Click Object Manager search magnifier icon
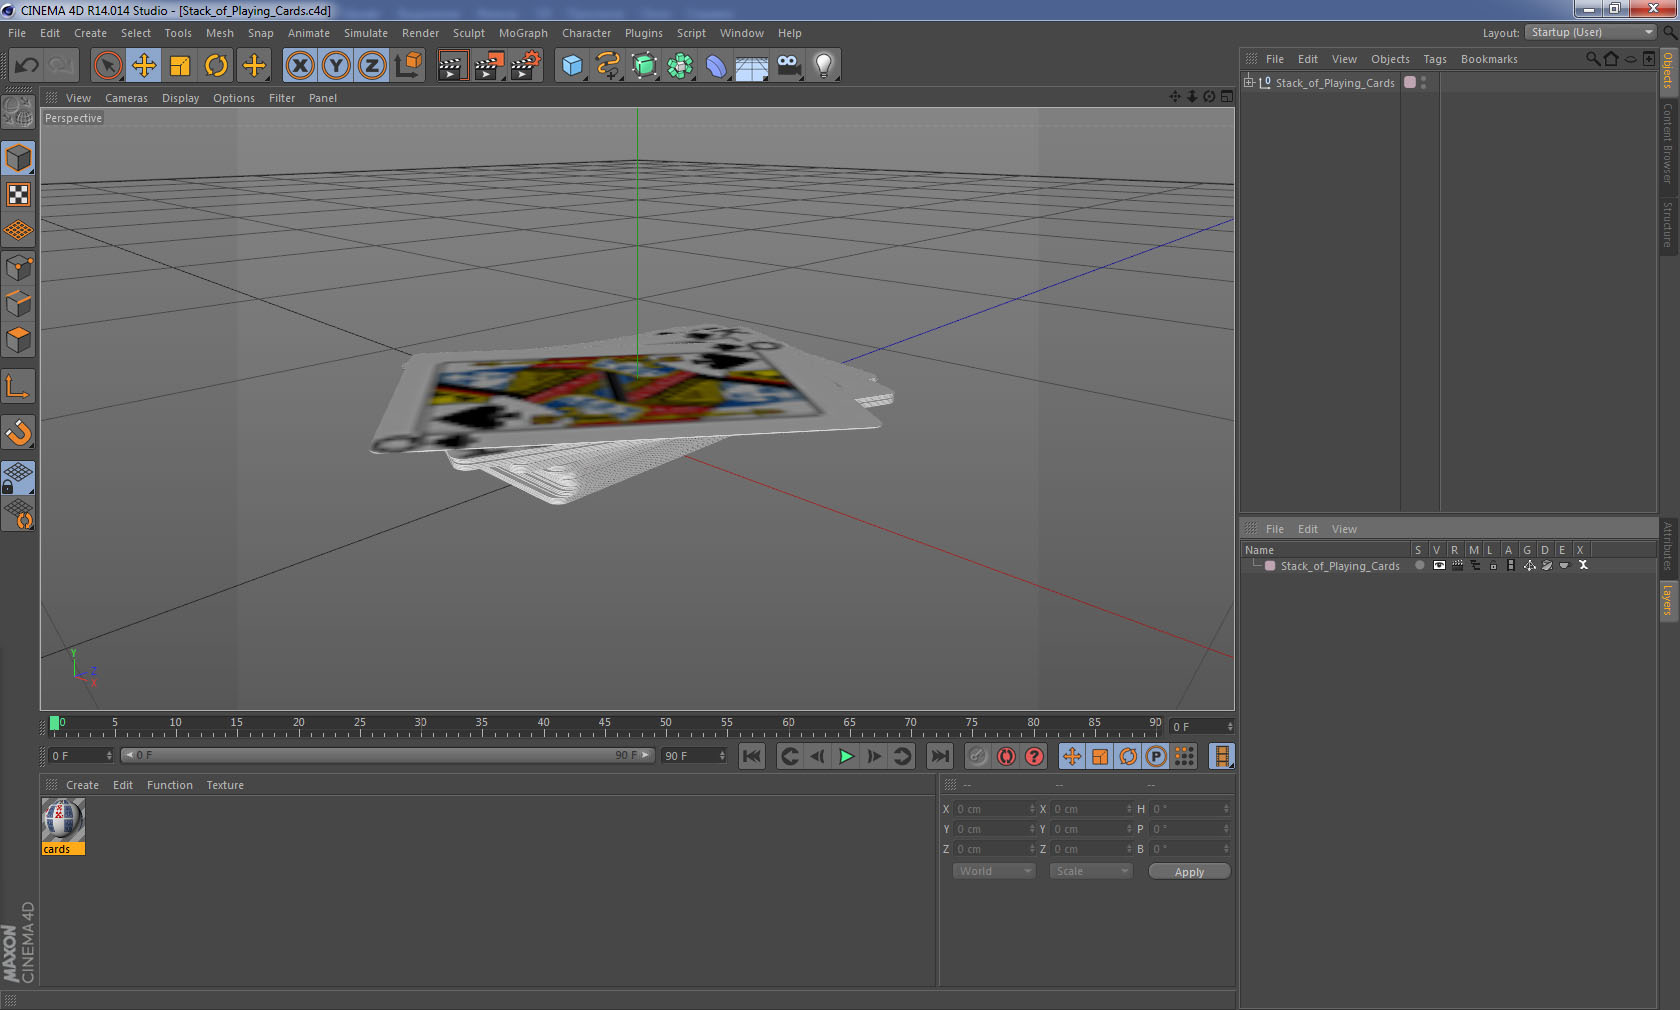The image size is (1680, 1010). pos(1592,59)
